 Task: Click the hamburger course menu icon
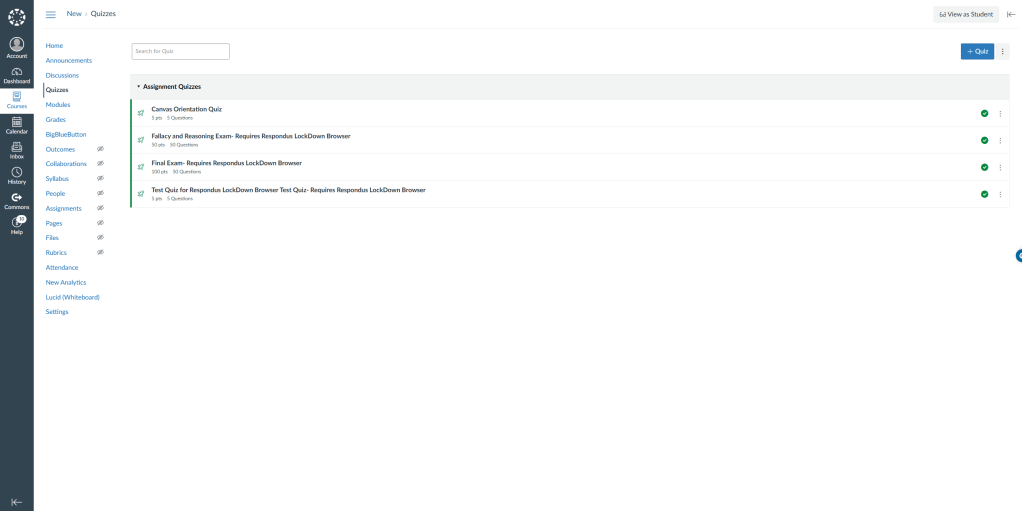51,14
